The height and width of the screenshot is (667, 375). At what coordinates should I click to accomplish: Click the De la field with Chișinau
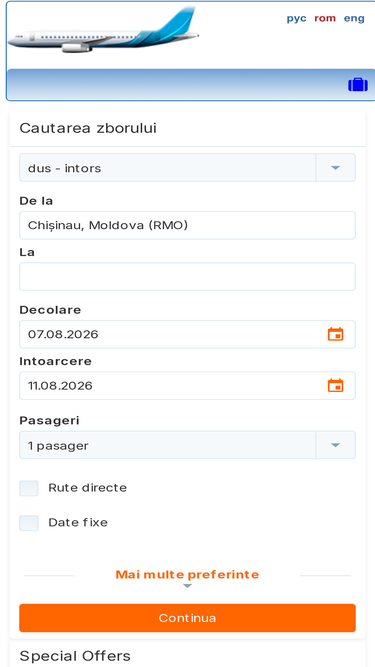point(187,225)
